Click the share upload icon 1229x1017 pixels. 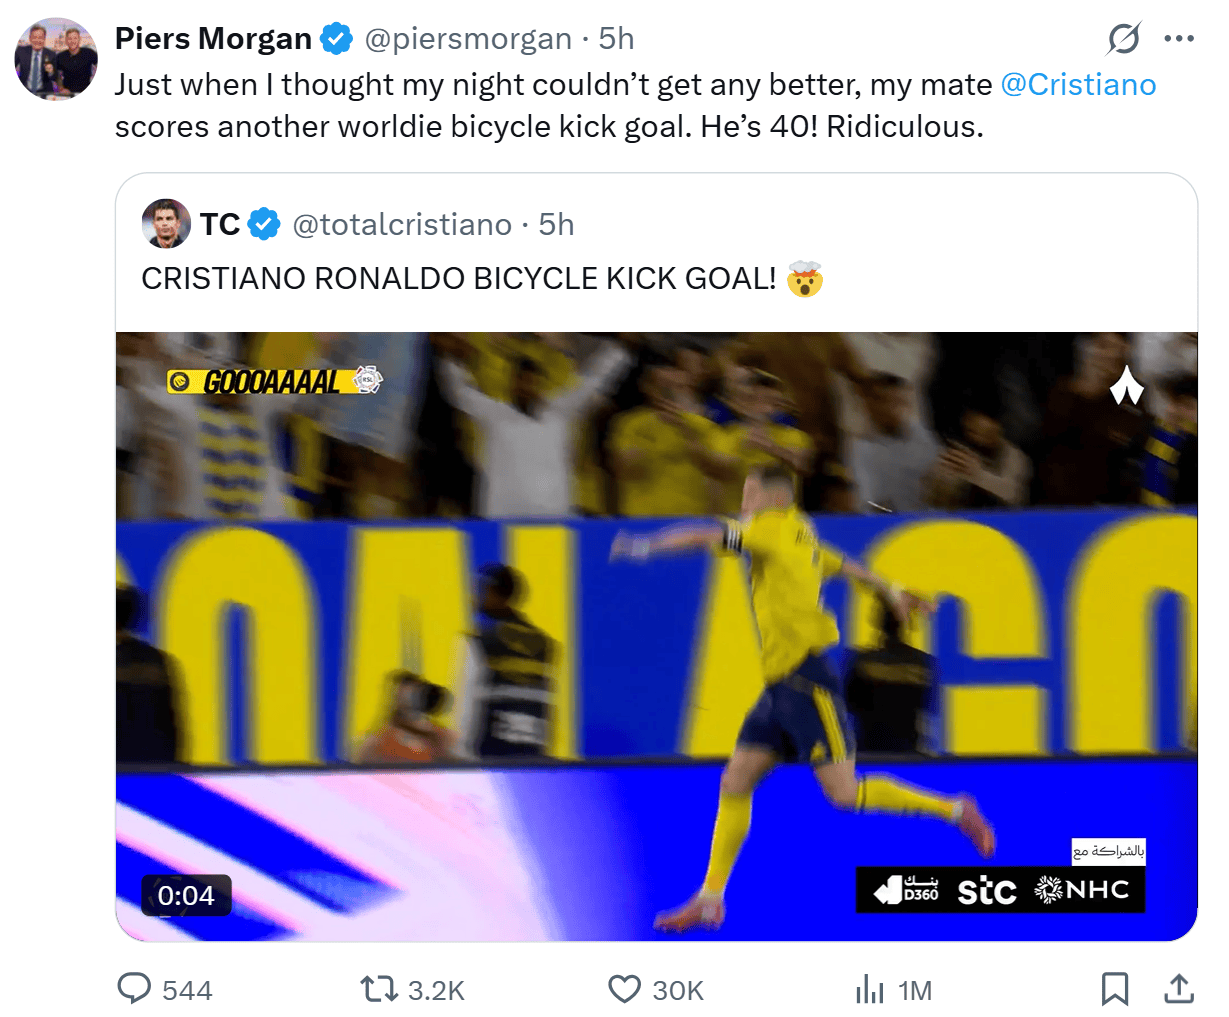[x=1180, y=989]
